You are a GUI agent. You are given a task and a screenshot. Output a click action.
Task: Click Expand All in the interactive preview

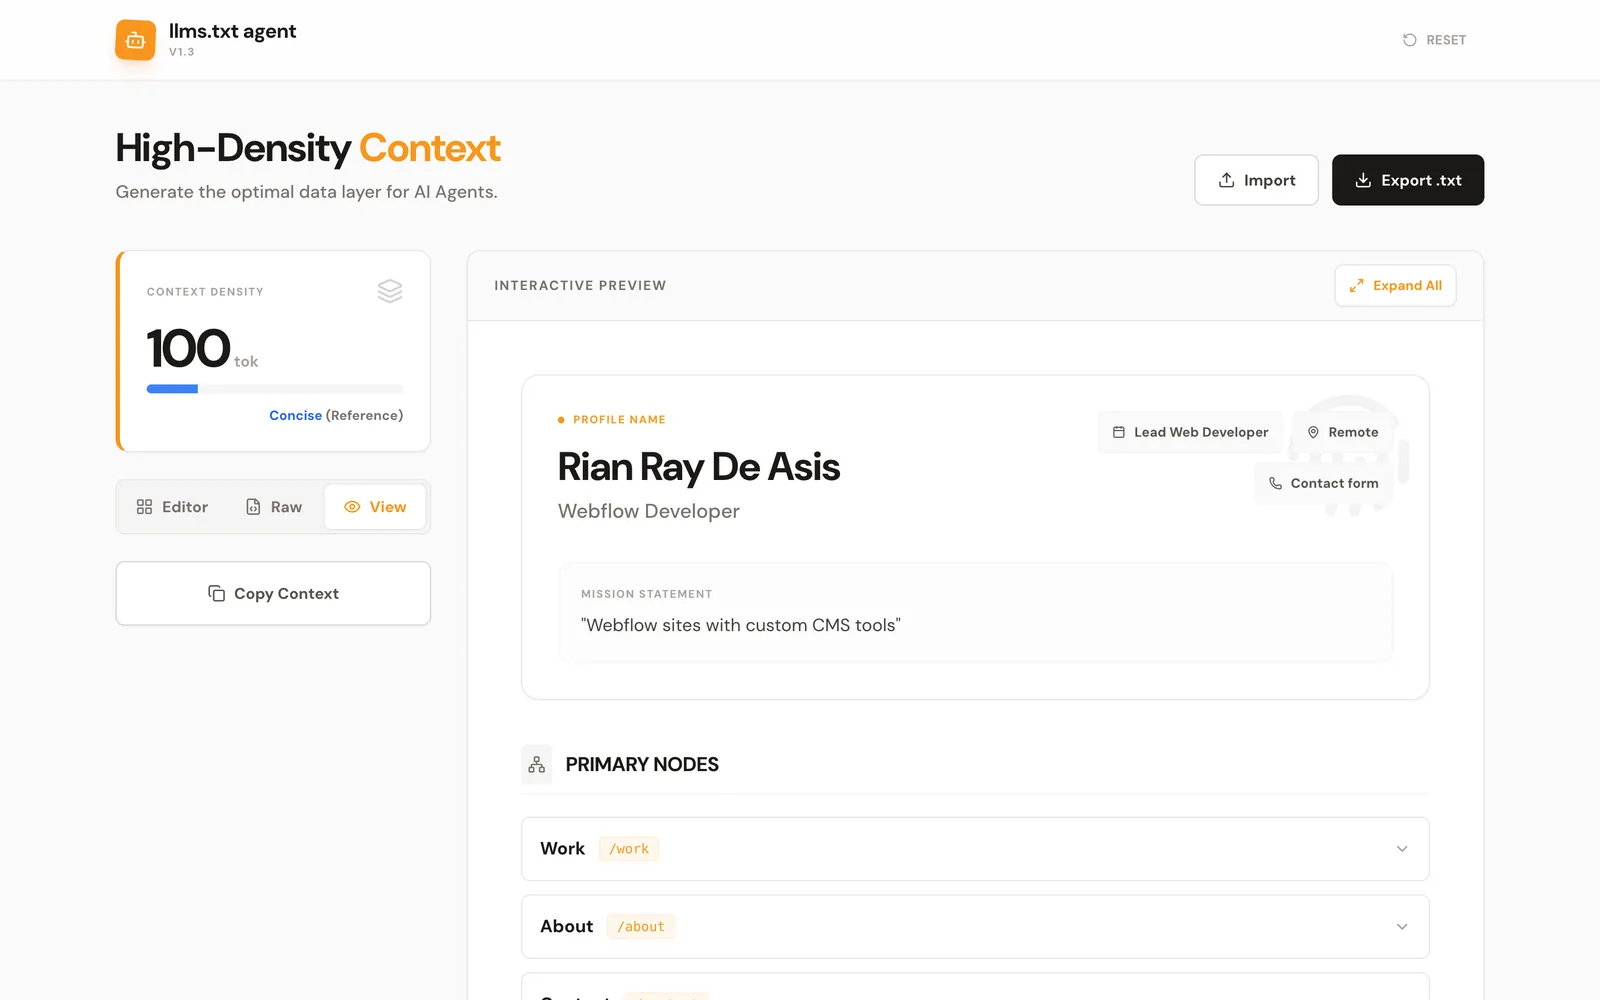tap(1395, 286)
